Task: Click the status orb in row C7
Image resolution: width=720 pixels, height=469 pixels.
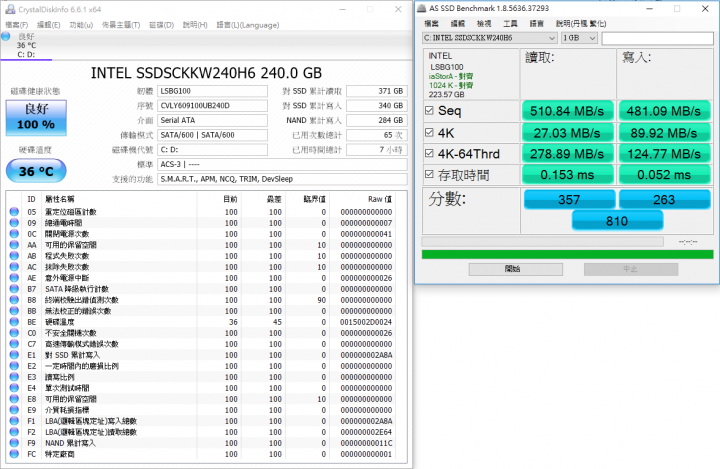Action: (x=14, y=344)
